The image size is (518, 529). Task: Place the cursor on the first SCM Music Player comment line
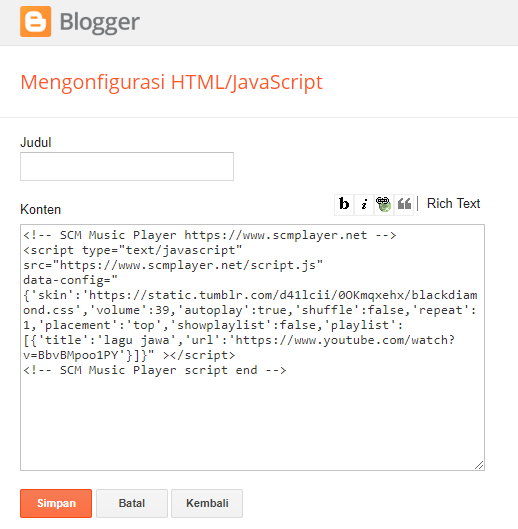pos(210,235)
